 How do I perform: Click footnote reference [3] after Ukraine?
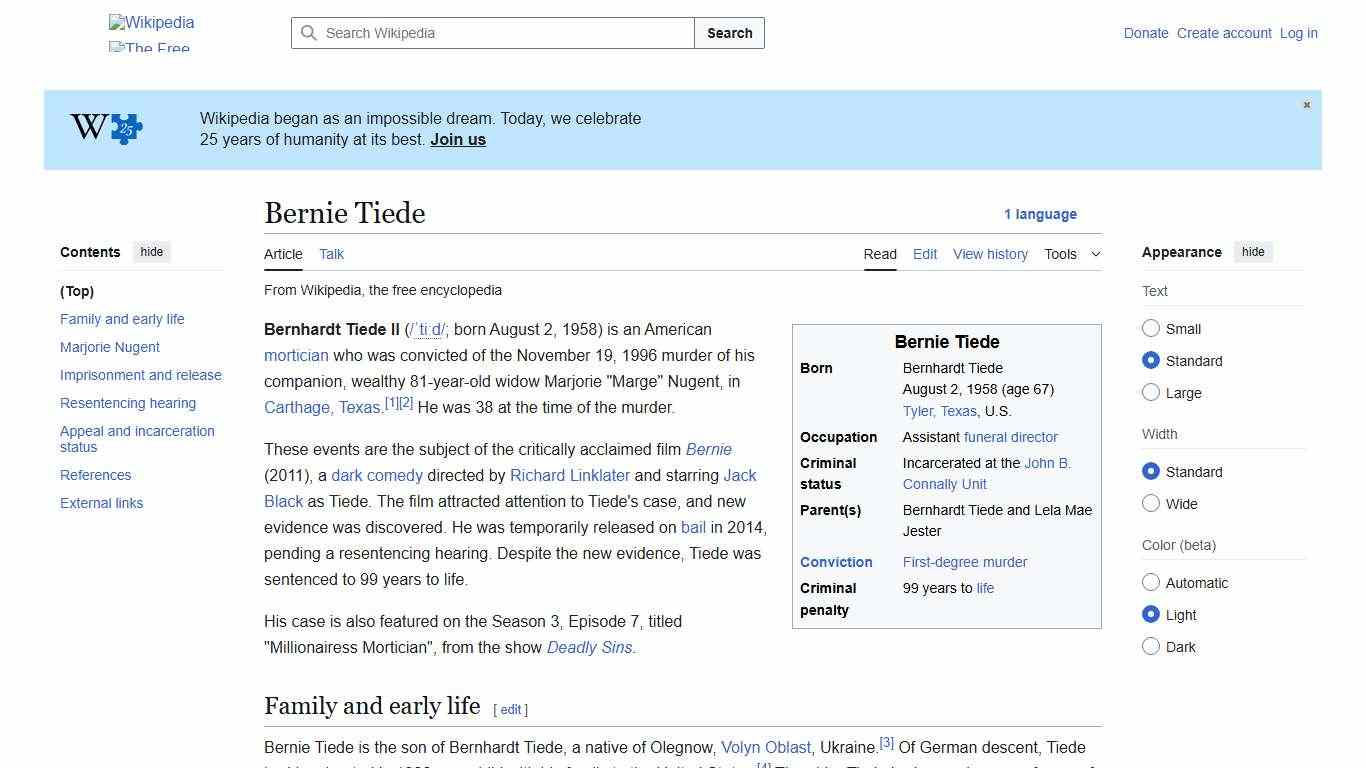(886, 741)
